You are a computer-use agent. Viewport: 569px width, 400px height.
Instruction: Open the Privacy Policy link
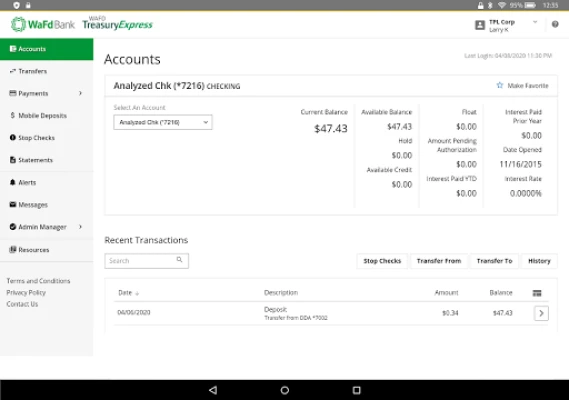coord(26,293)
